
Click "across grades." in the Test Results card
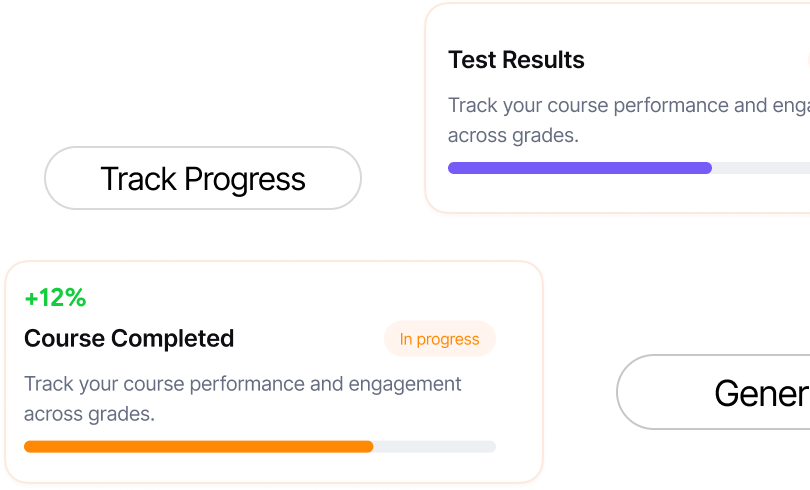tap(513, 135)
